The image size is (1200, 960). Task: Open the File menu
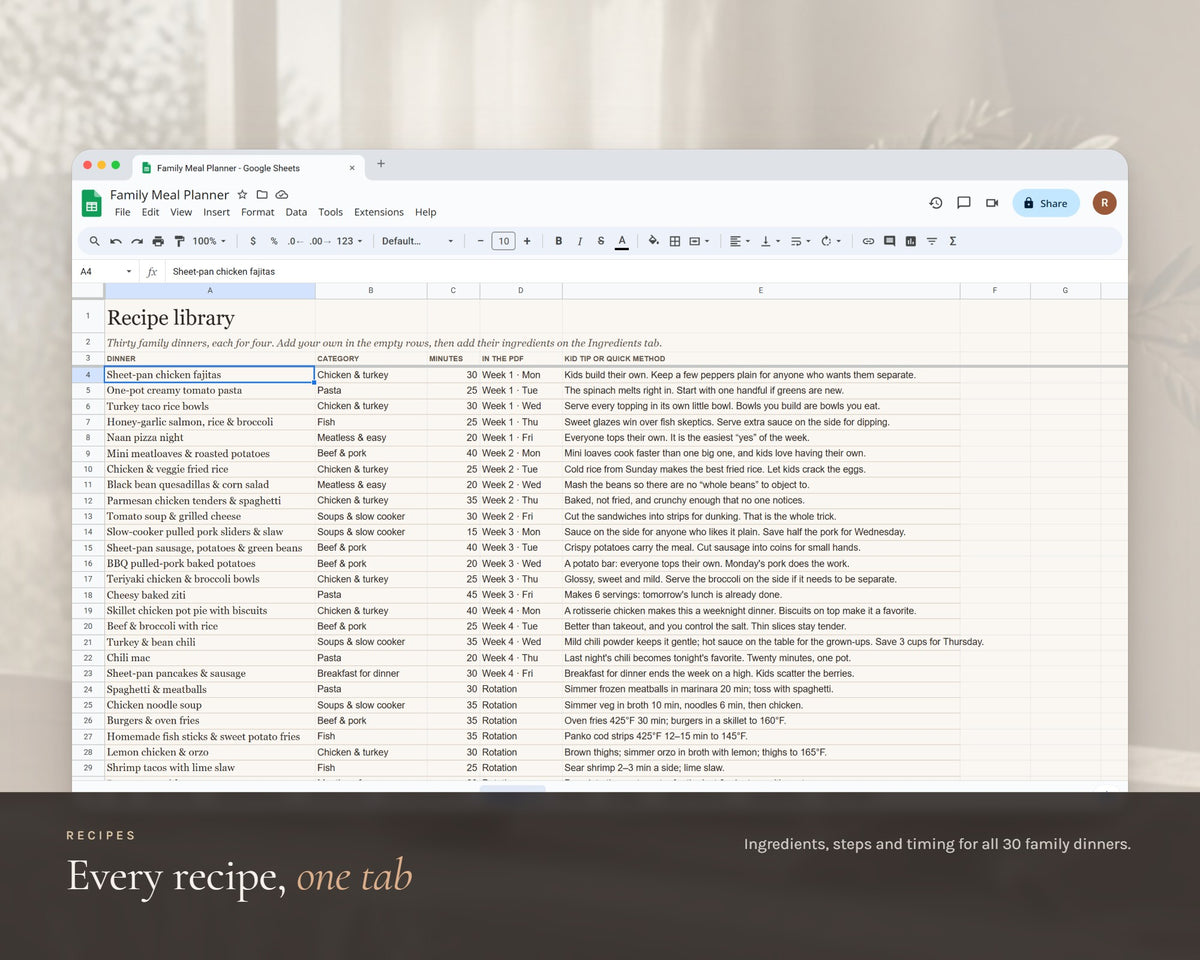pyautogui.click(x=122, y=212)
